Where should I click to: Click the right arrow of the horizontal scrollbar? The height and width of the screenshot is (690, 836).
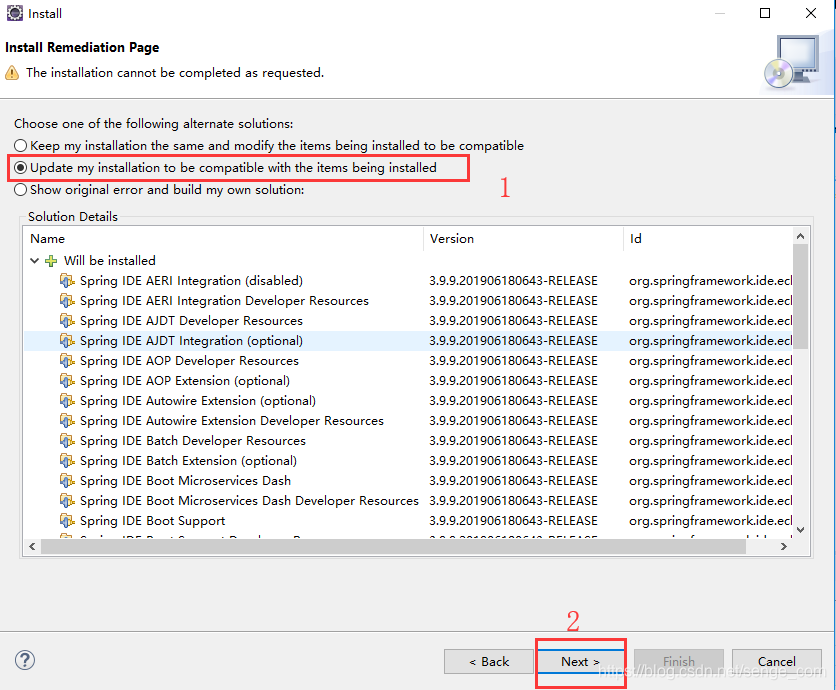tap(784, 547)
